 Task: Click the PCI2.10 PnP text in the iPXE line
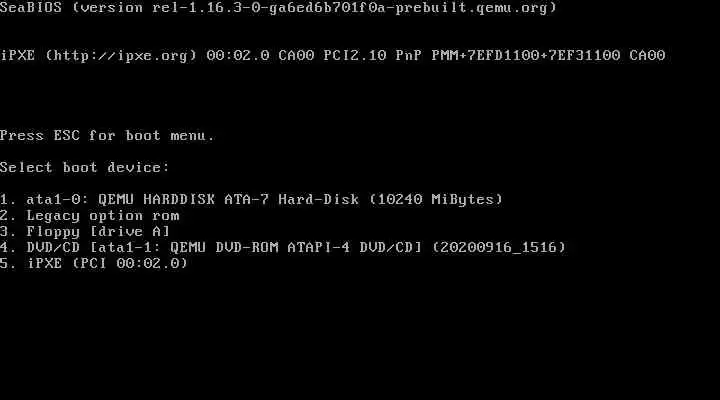pos(372,56)
